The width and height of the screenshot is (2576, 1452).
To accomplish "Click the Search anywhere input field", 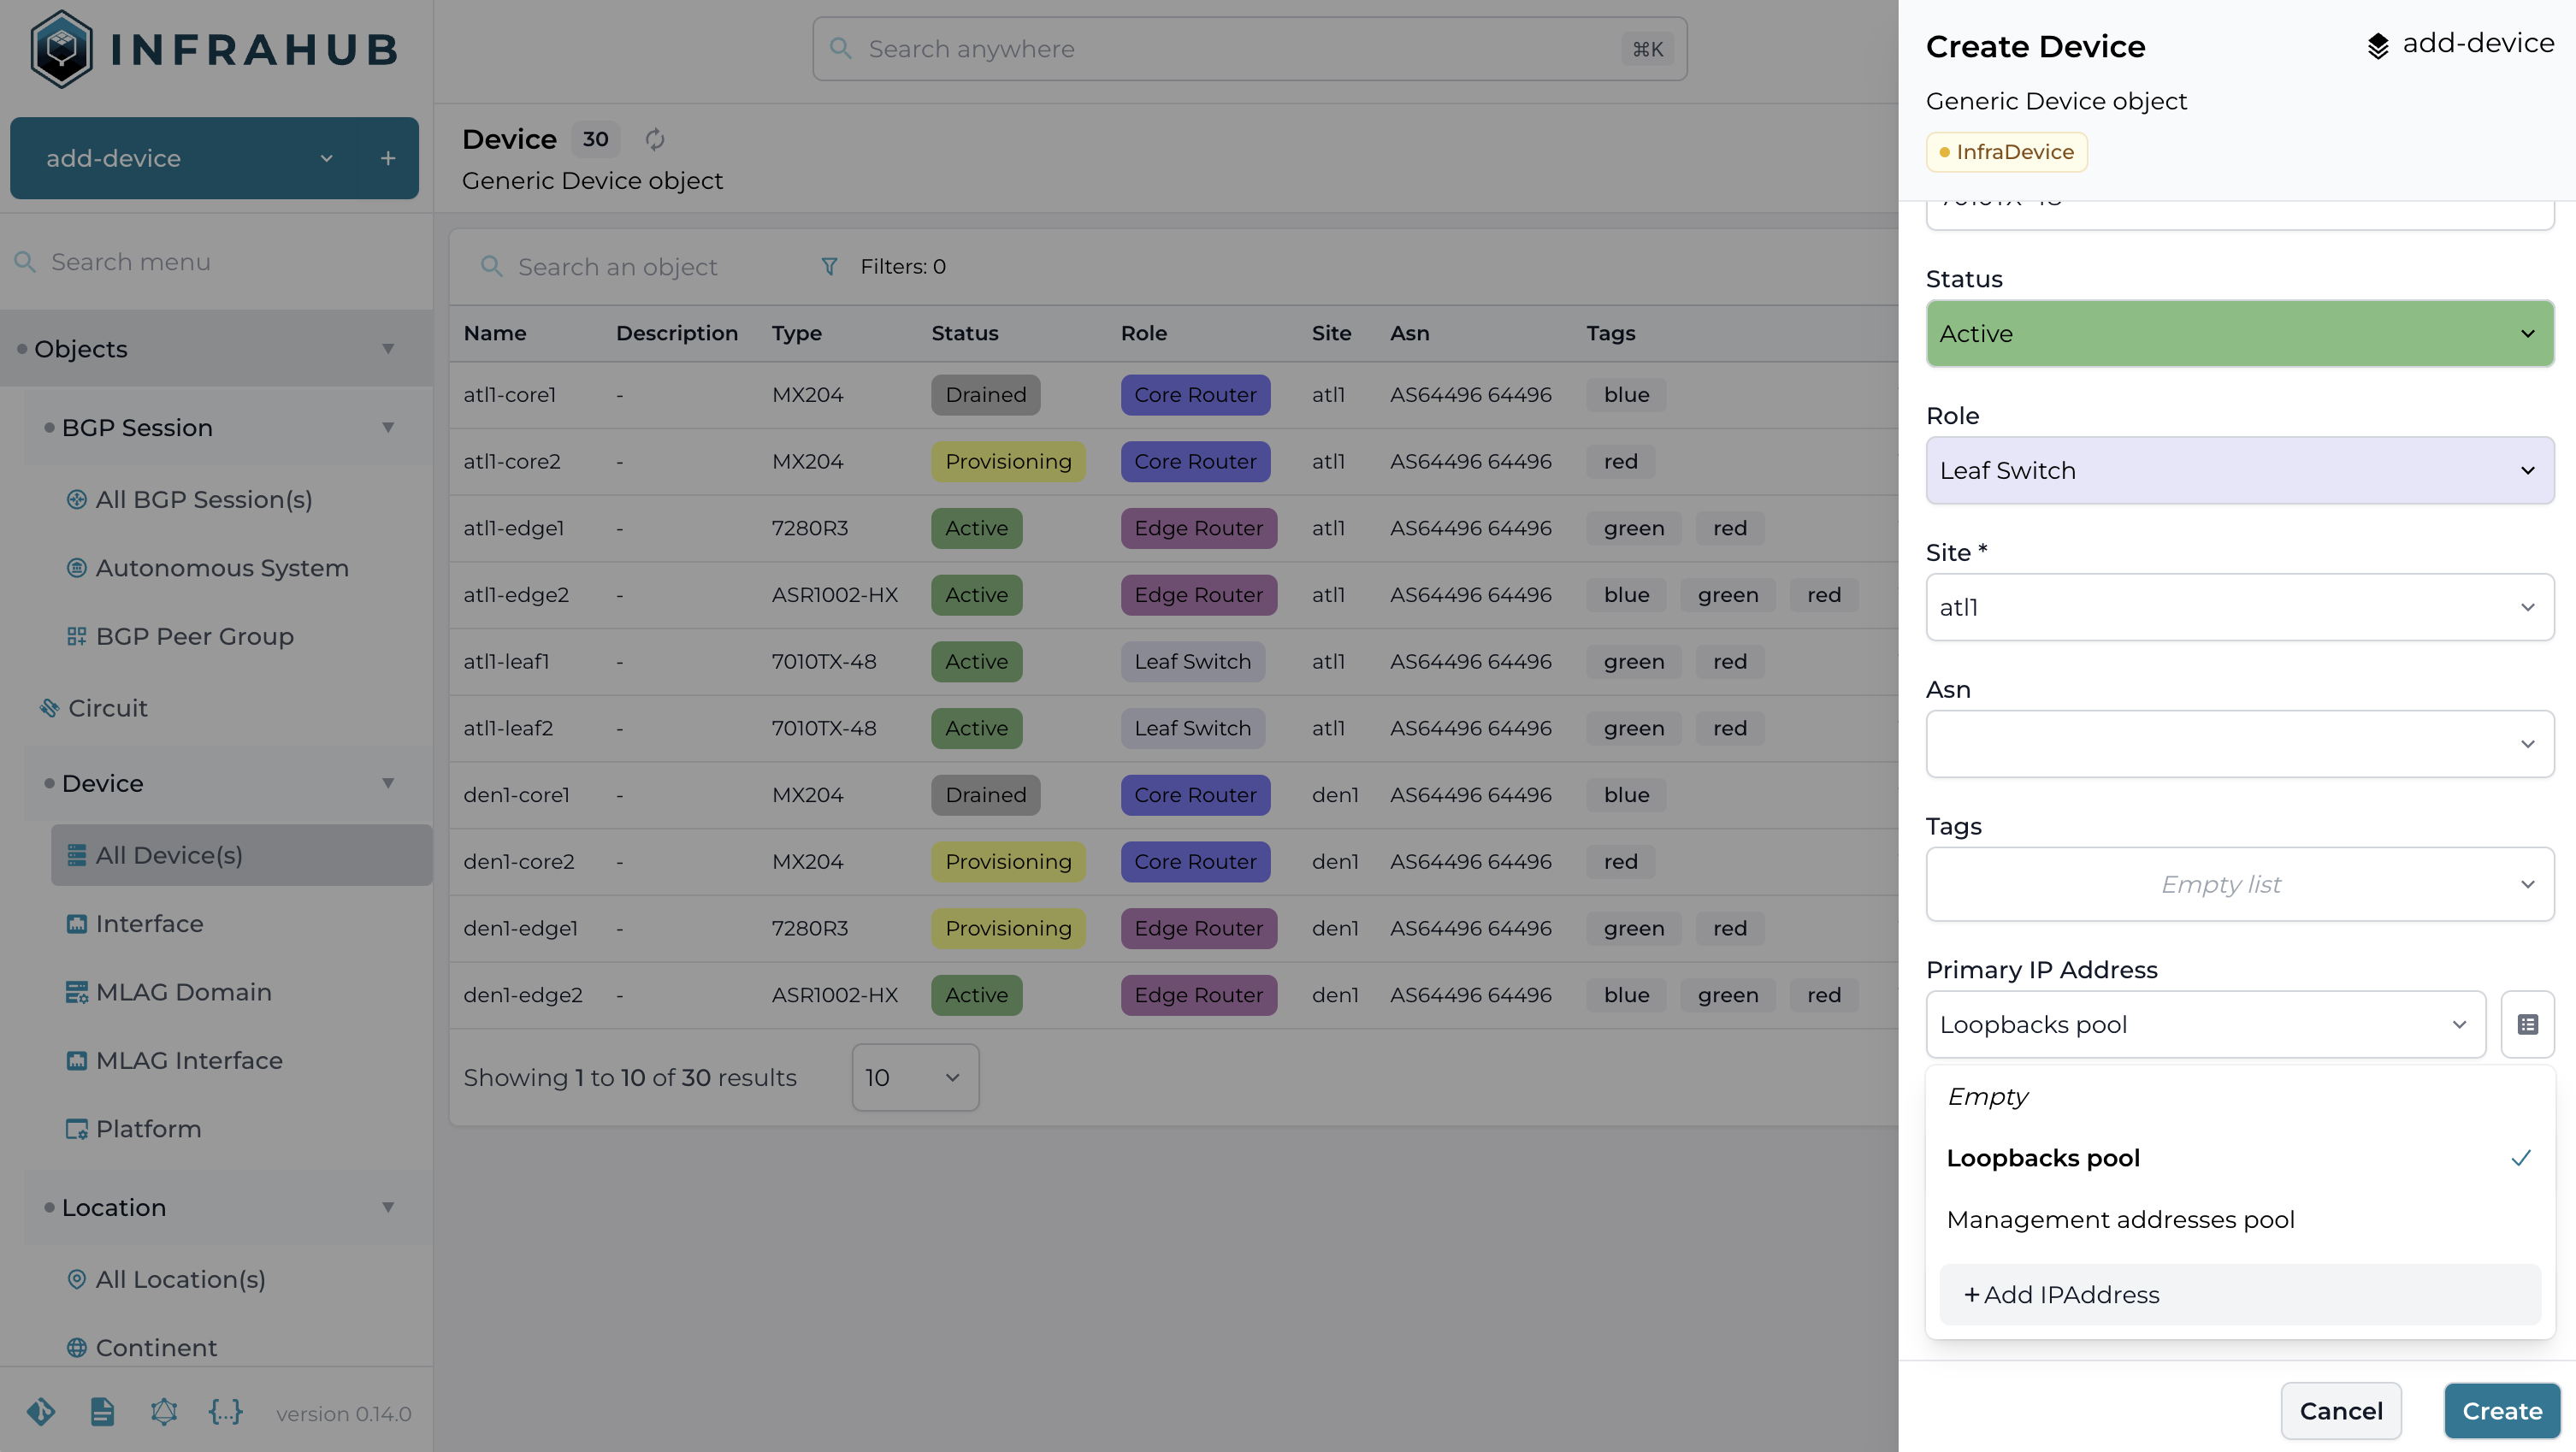I will (1250, 48).
